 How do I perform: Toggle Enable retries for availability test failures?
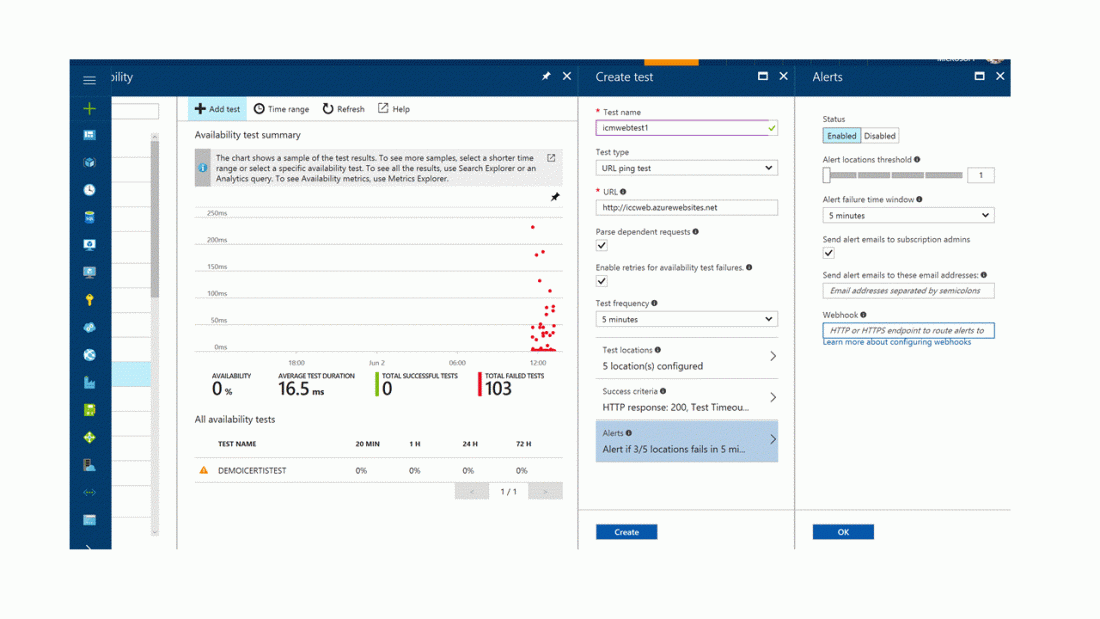coord(602,281)
